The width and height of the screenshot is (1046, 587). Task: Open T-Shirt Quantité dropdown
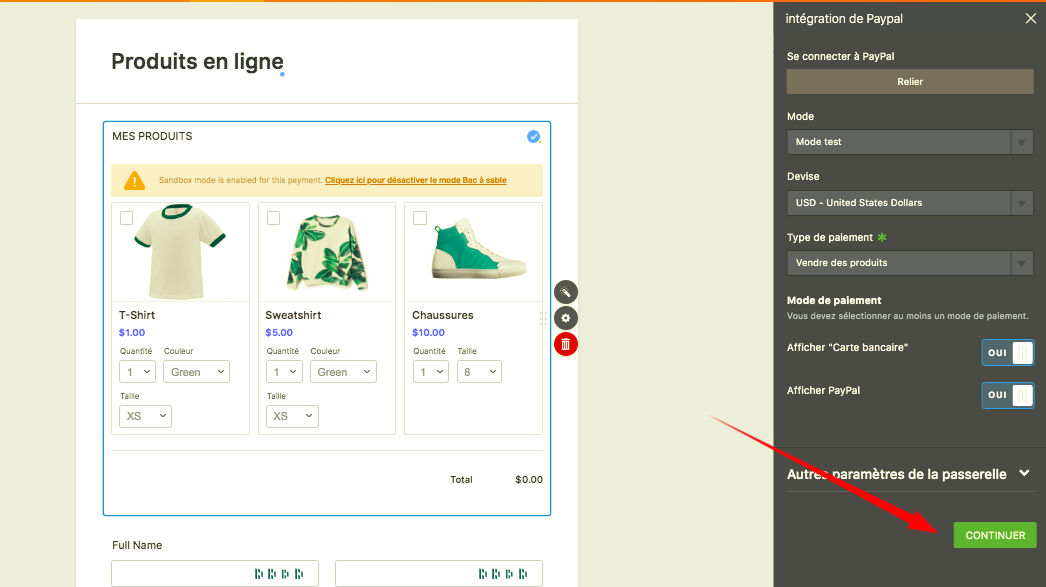[137, 372]
